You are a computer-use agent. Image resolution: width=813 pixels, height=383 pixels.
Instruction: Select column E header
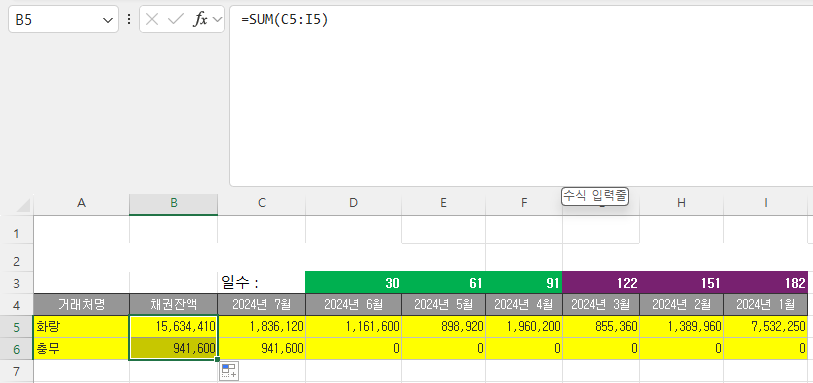[443, 204]
